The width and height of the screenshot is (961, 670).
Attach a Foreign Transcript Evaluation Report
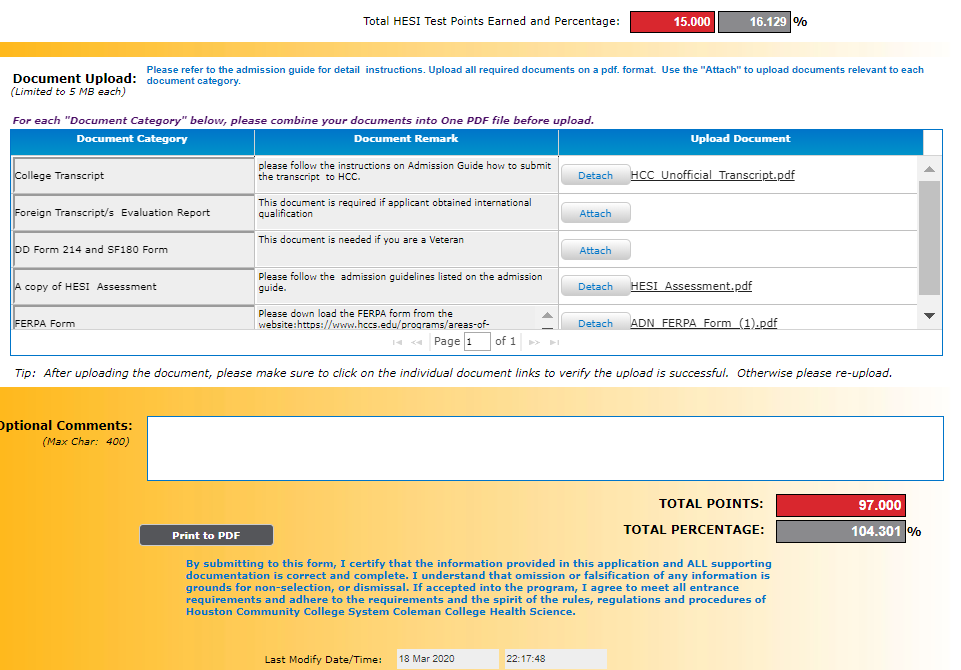(x=595, y=213)
